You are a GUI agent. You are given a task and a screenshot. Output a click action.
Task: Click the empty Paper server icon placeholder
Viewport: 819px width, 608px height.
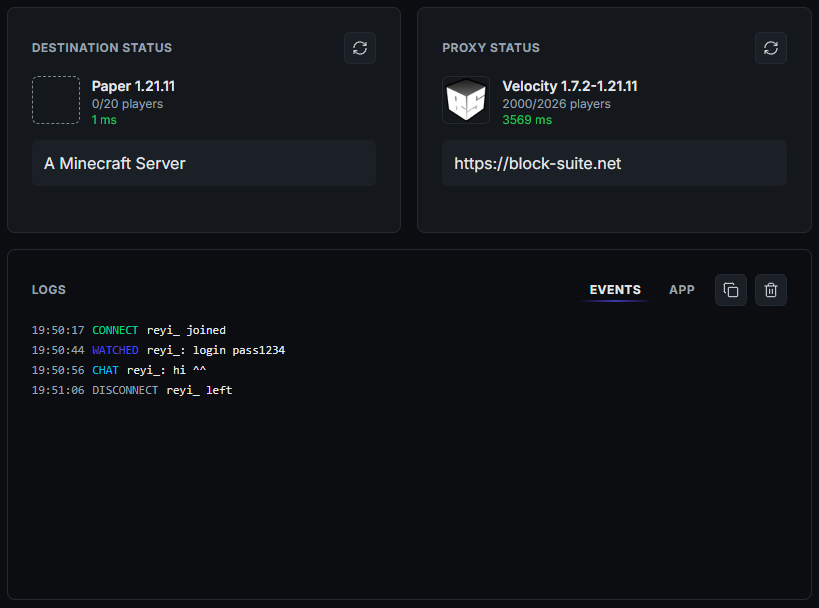tap(56, 100)
